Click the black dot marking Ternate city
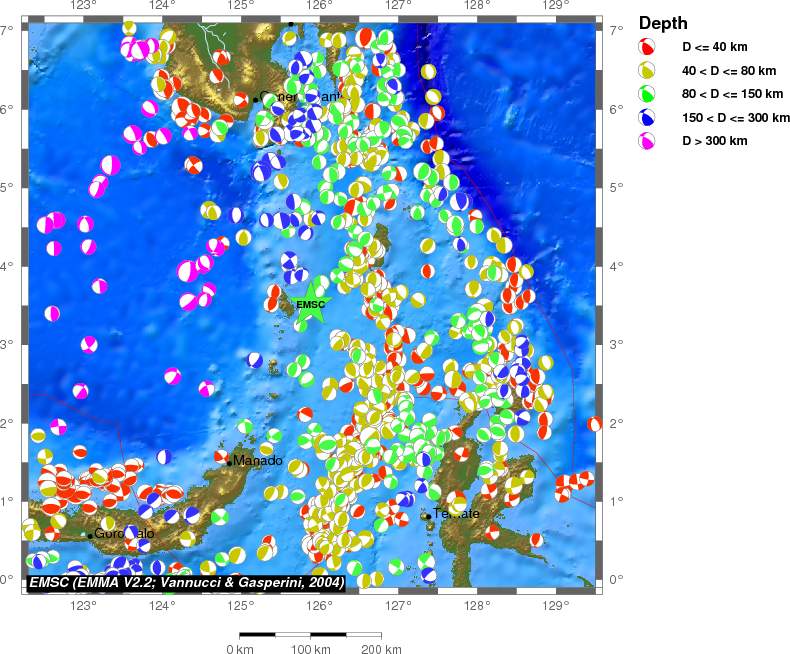 pos(427,516)
